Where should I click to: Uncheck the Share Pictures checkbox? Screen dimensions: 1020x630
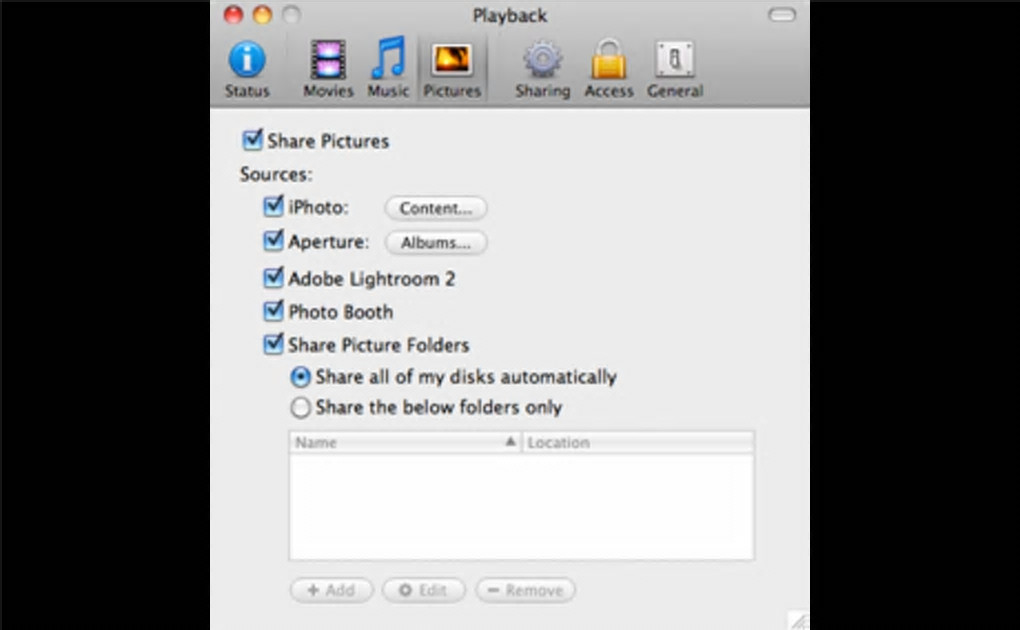click(252, 140)
